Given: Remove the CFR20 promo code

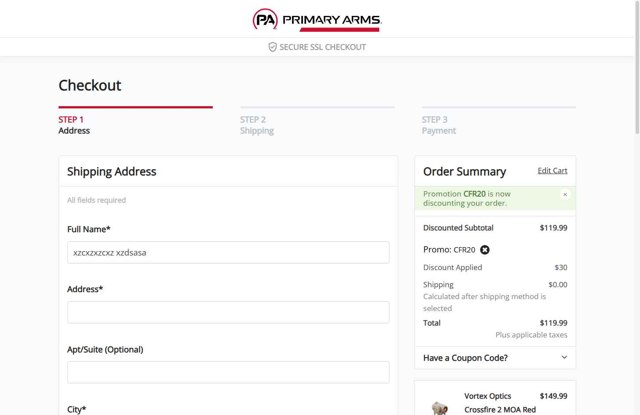Looking at the screenshot, I should (485, 250).
